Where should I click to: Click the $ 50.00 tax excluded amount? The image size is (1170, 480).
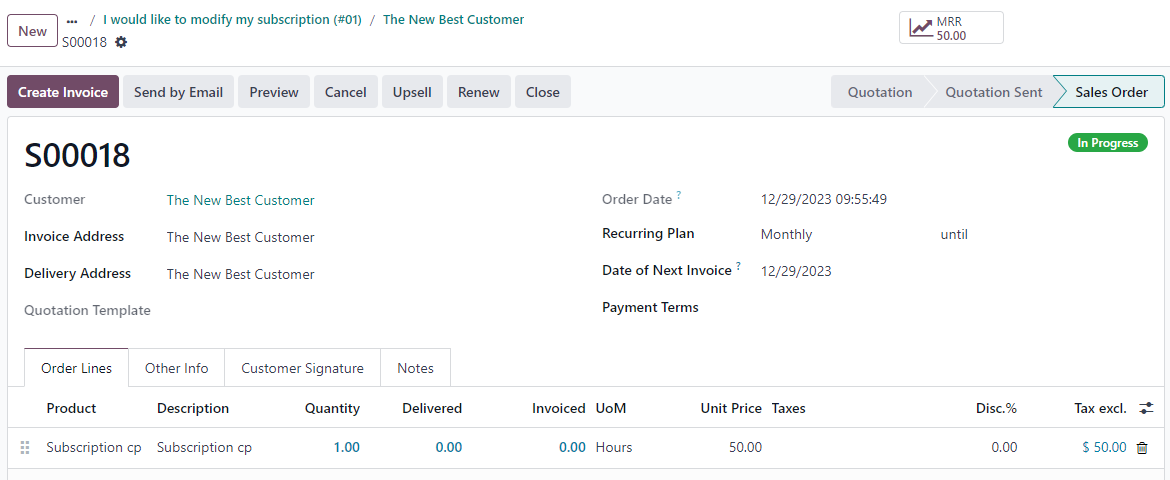pos(1104,448)
